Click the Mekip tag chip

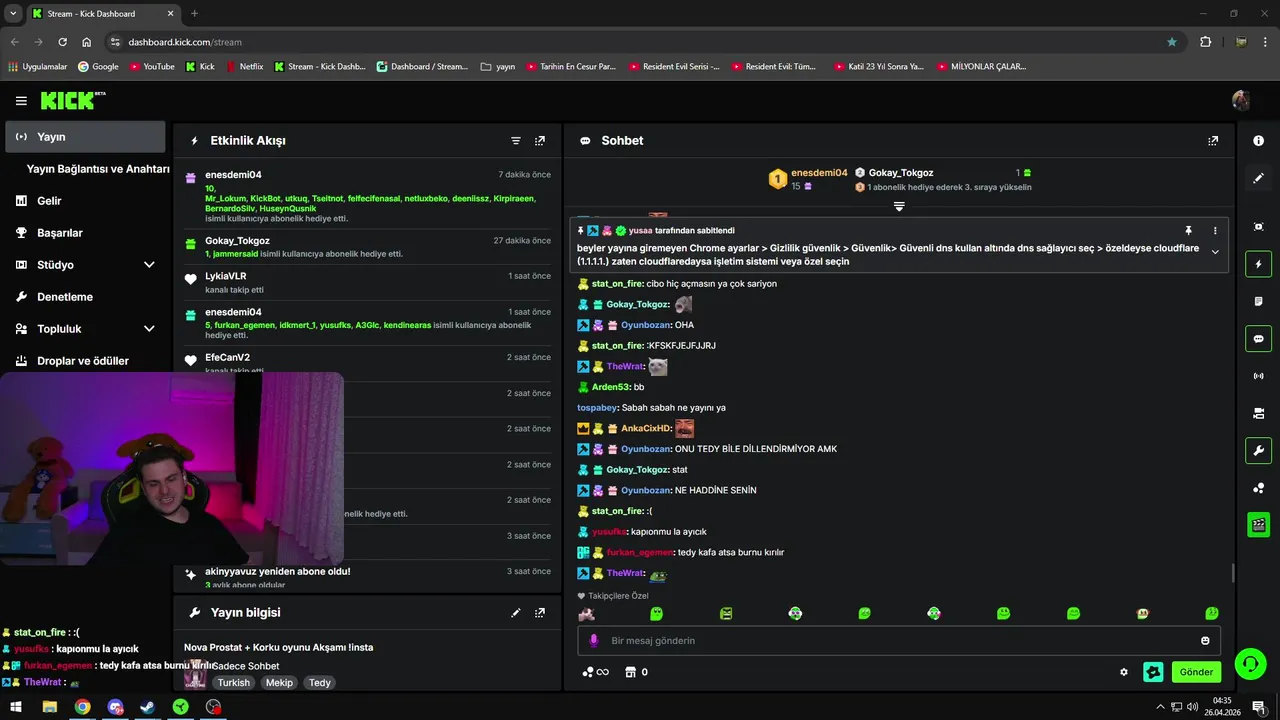click(x=279, y=683)
